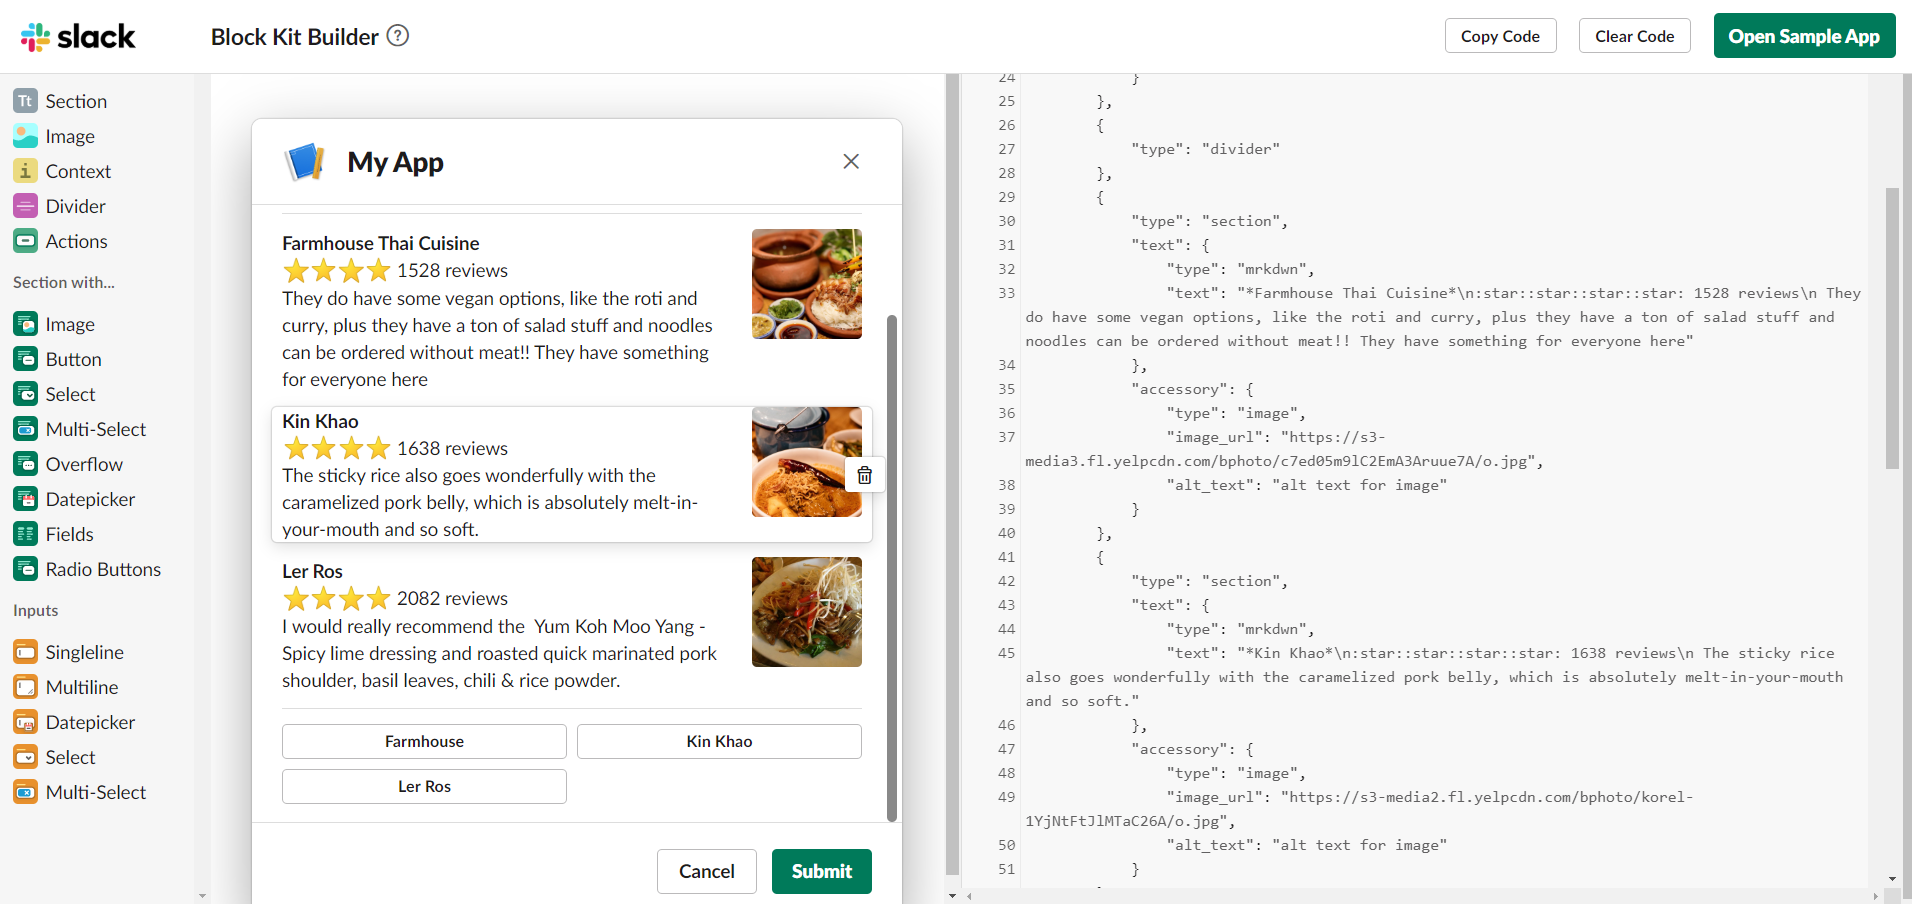Insert a Divider block
Screen dimensions: 1912x904
[75, 206]
